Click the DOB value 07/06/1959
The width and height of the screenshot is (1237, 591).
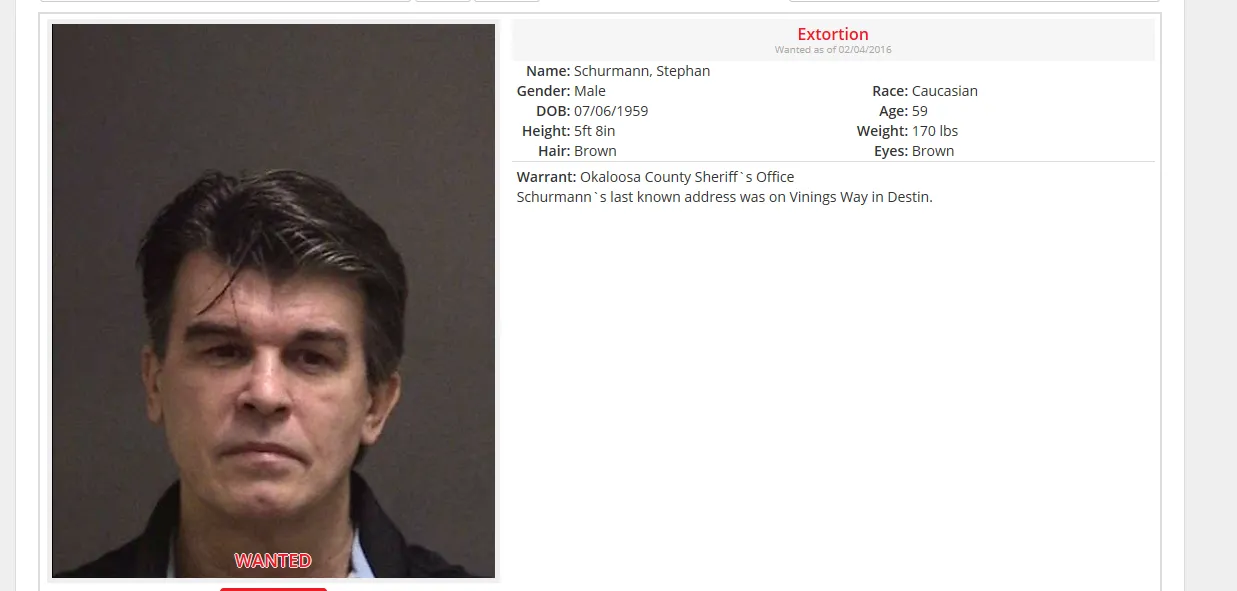611,111
